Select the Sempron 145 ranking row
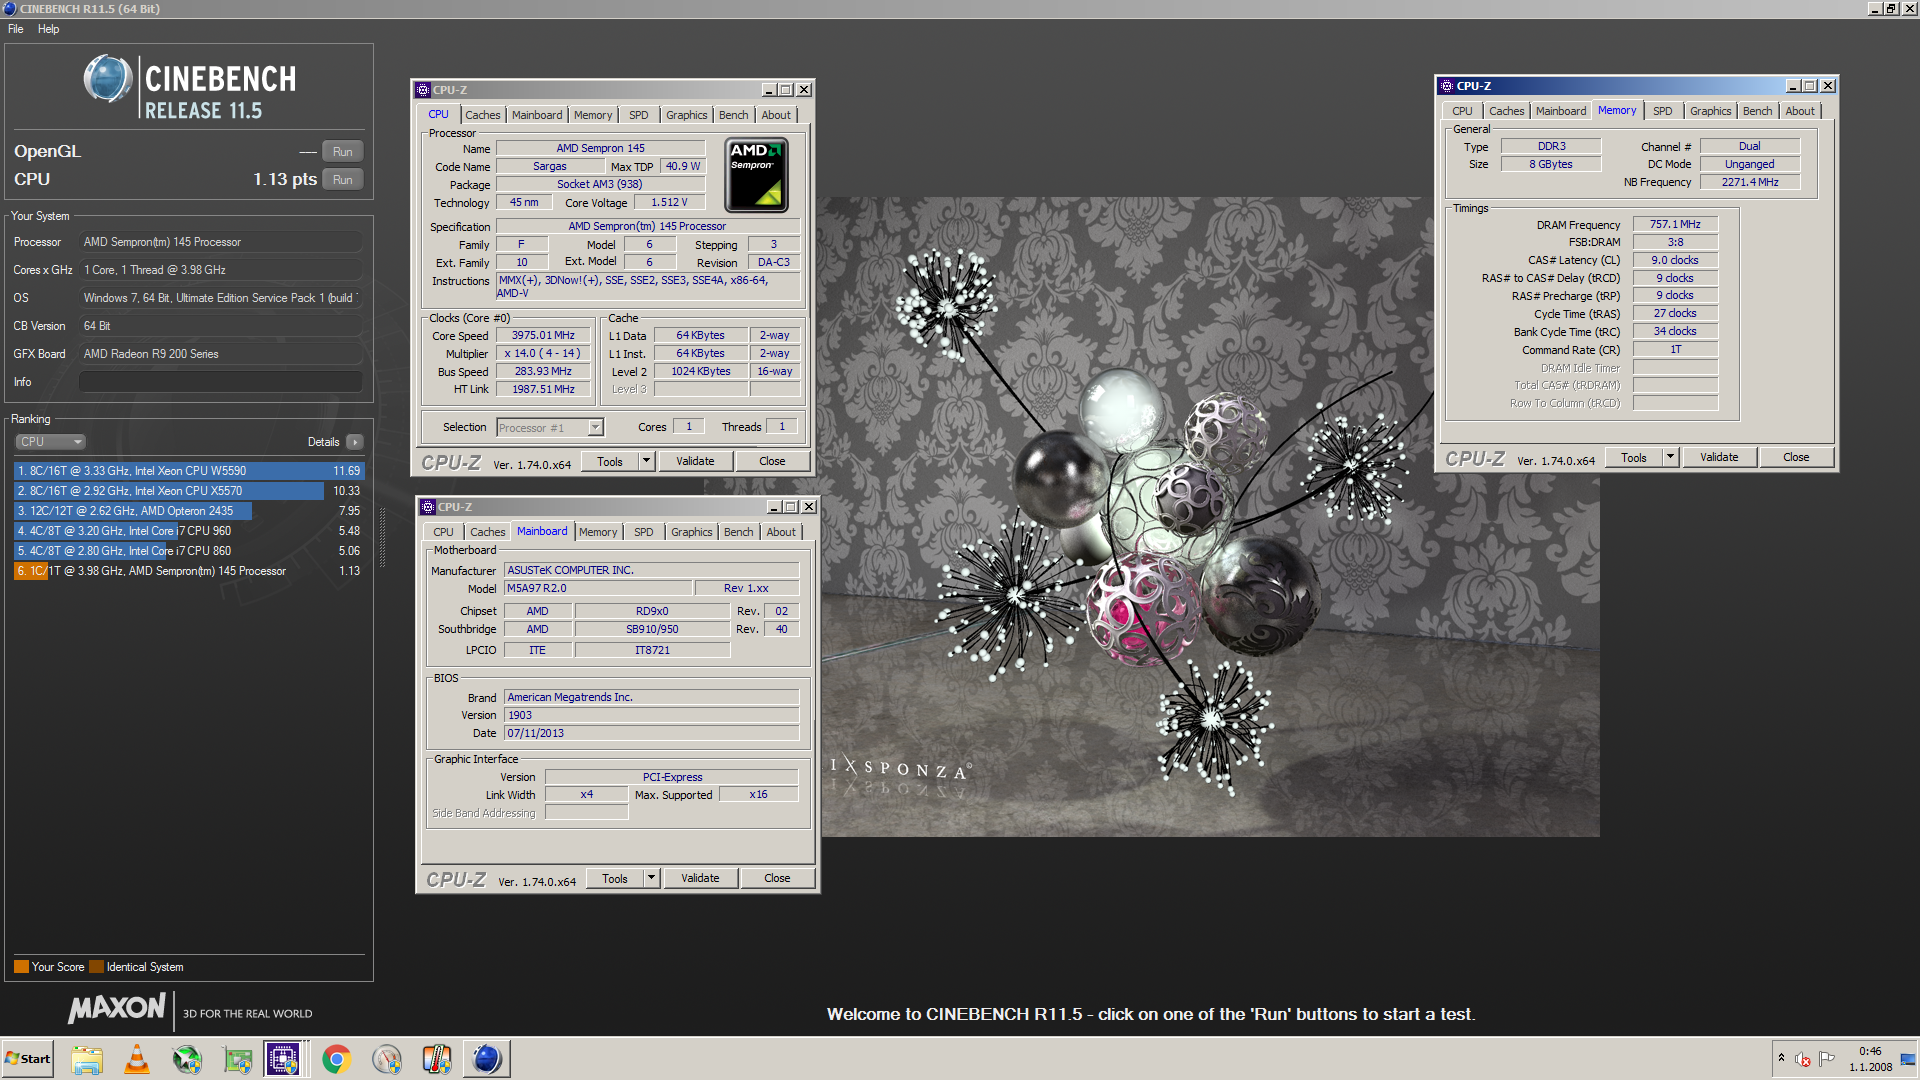 (189, 571)
